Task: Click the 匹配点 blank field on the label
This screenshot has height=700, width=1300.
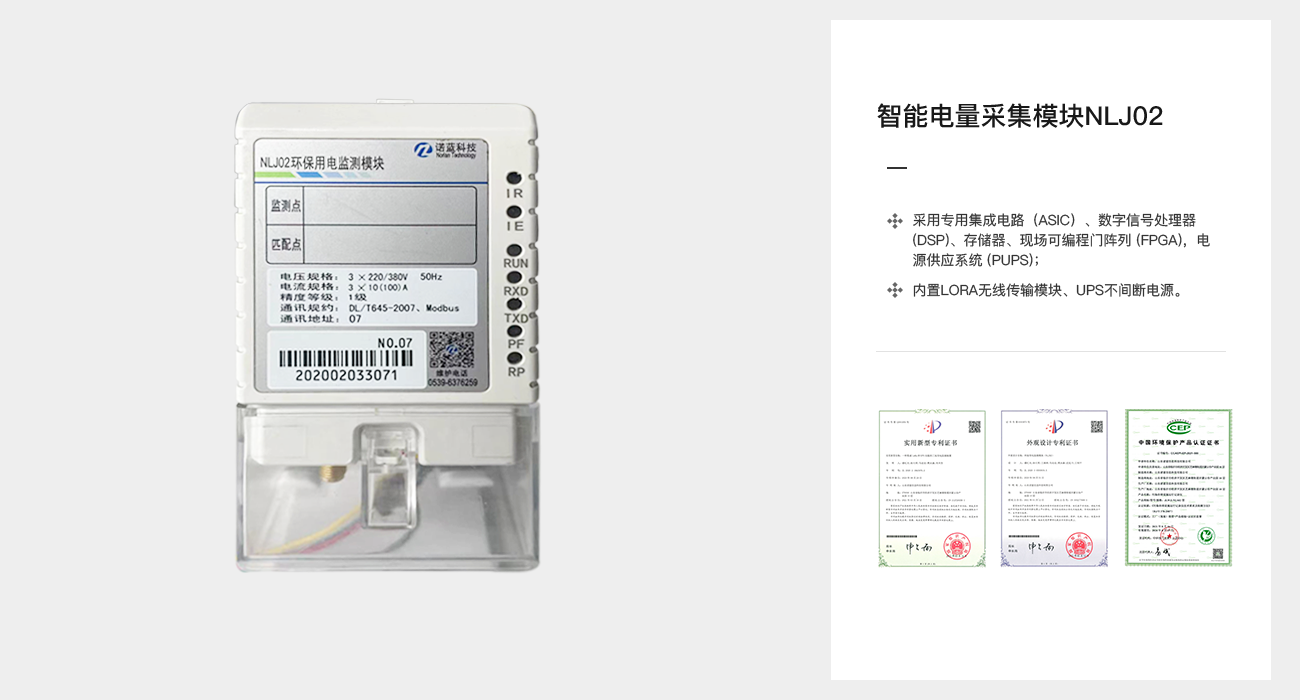Action: (x=389, y=244)
